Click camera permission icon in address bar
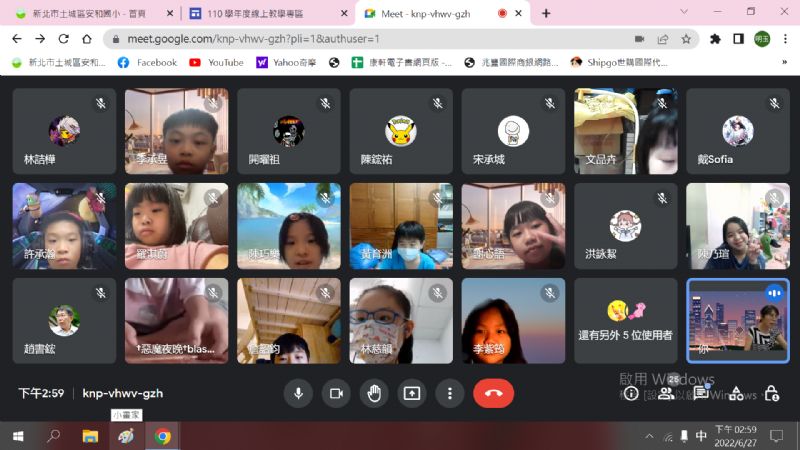Image resolution: width=800 pixels, height=450 pixels. pos(639,39)
